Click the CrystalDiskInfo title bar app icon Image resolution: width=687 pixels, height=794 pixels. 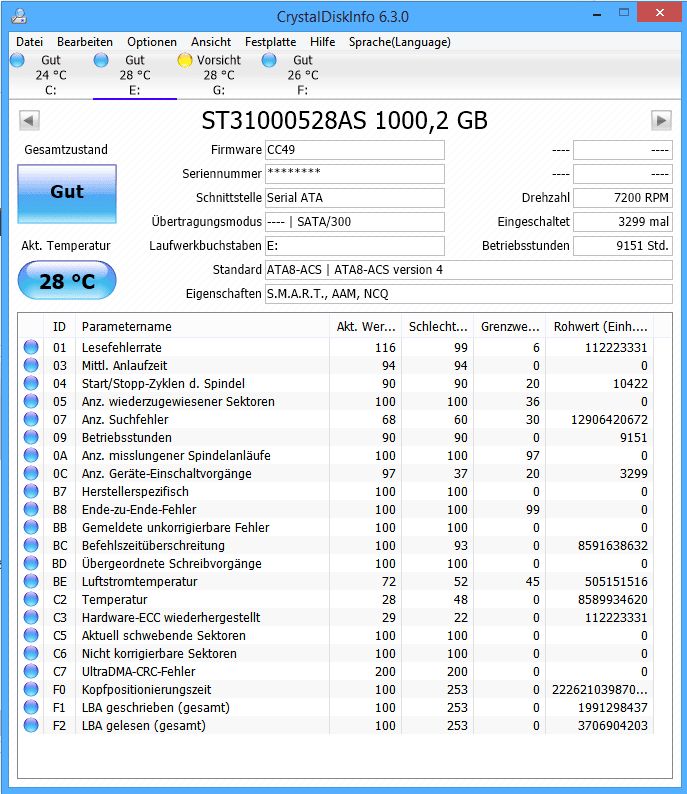tap(19, 16)
